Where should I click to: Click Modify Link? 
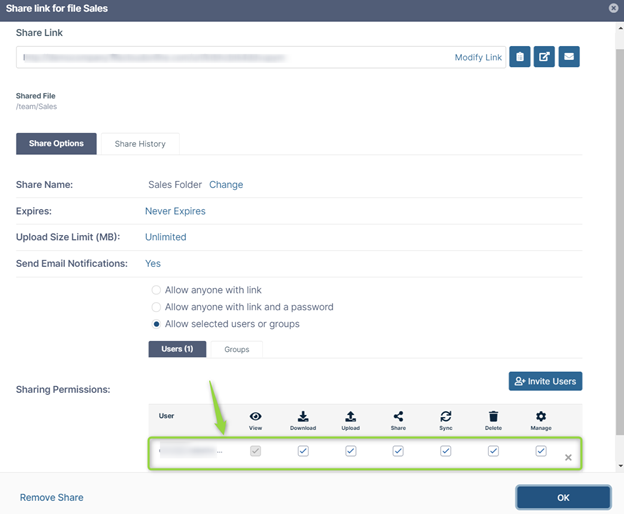click(x=478, y=57)
